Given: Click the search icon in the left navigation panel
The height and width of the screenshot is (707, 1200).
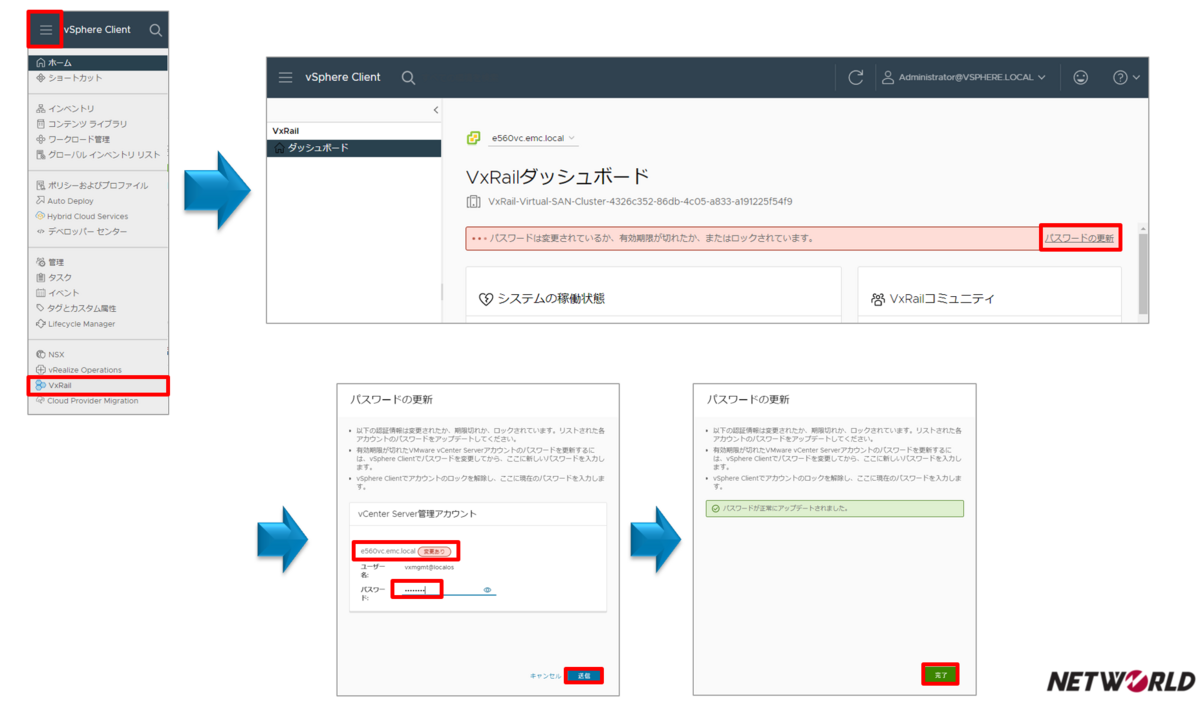Looking at the screenshot, I should tap(155, 30).
